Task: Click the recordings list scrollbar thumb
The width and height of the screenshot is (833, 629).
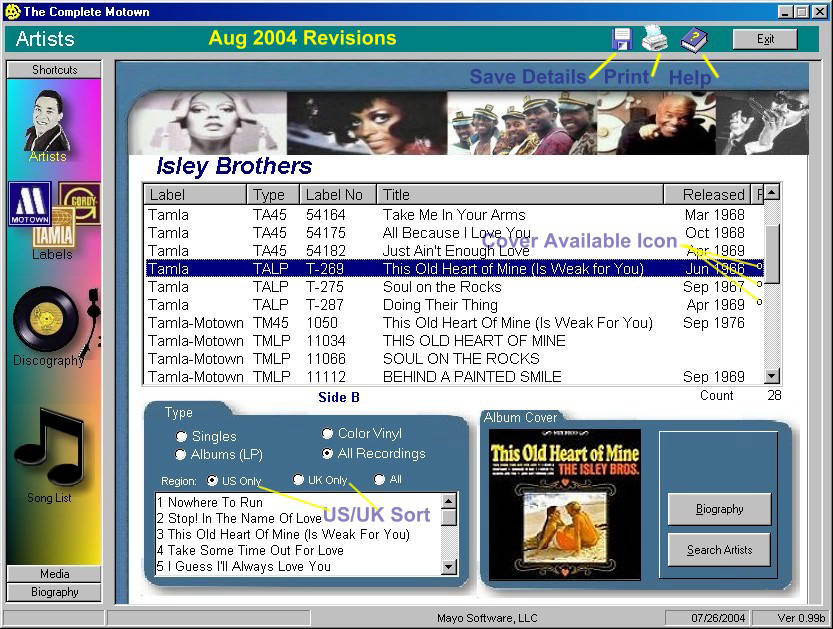Action: click(x=772, y=254)
